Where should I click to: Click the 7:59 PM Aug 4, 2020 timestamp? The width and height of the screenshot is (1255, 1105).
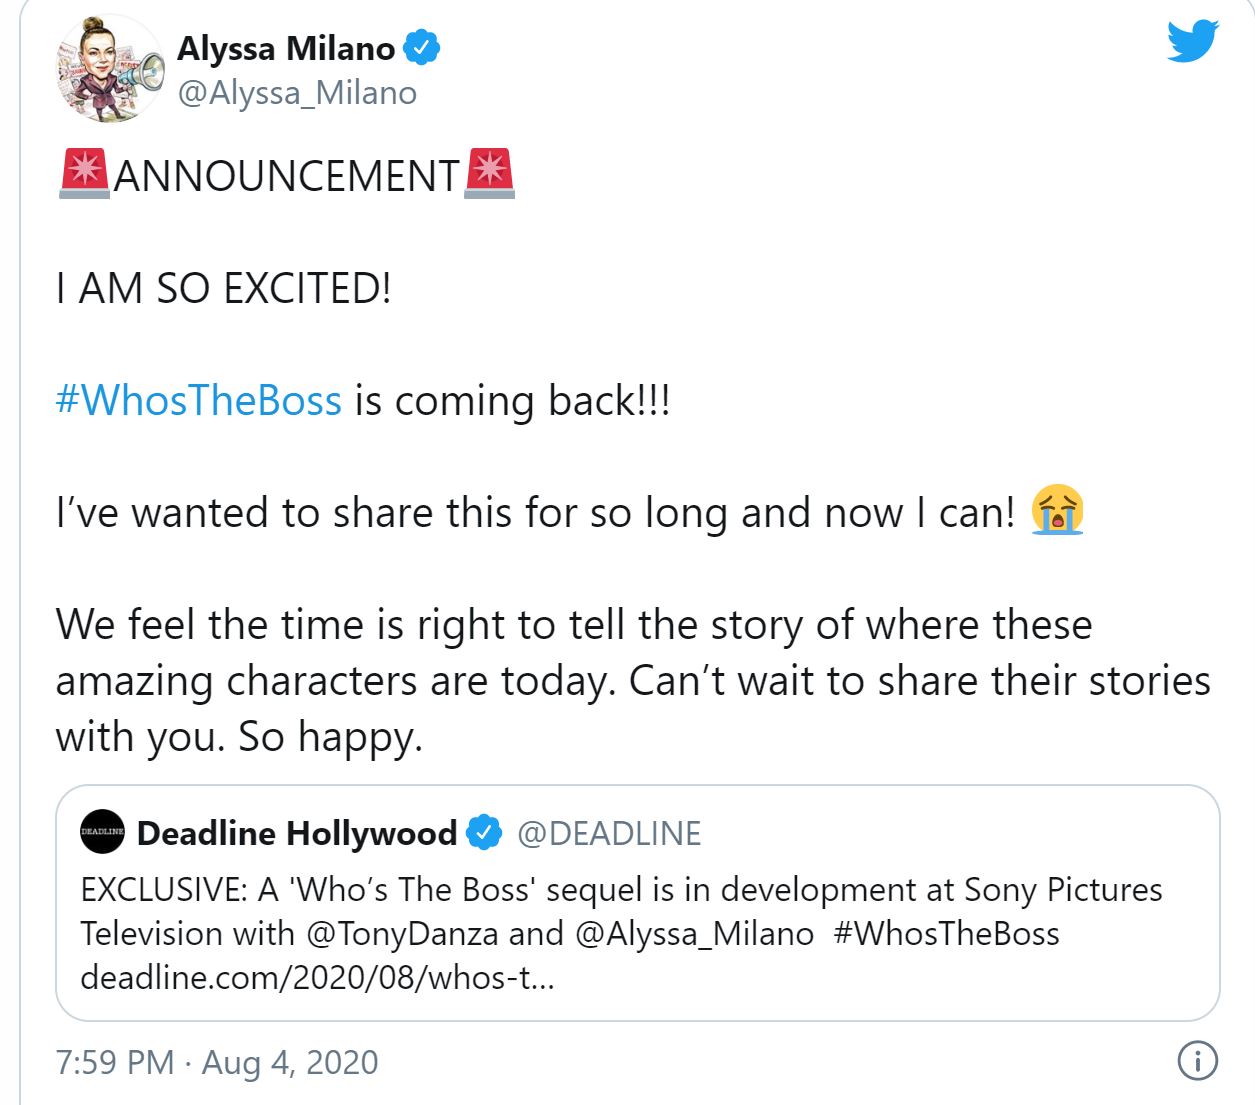(x=217, y=1062)
